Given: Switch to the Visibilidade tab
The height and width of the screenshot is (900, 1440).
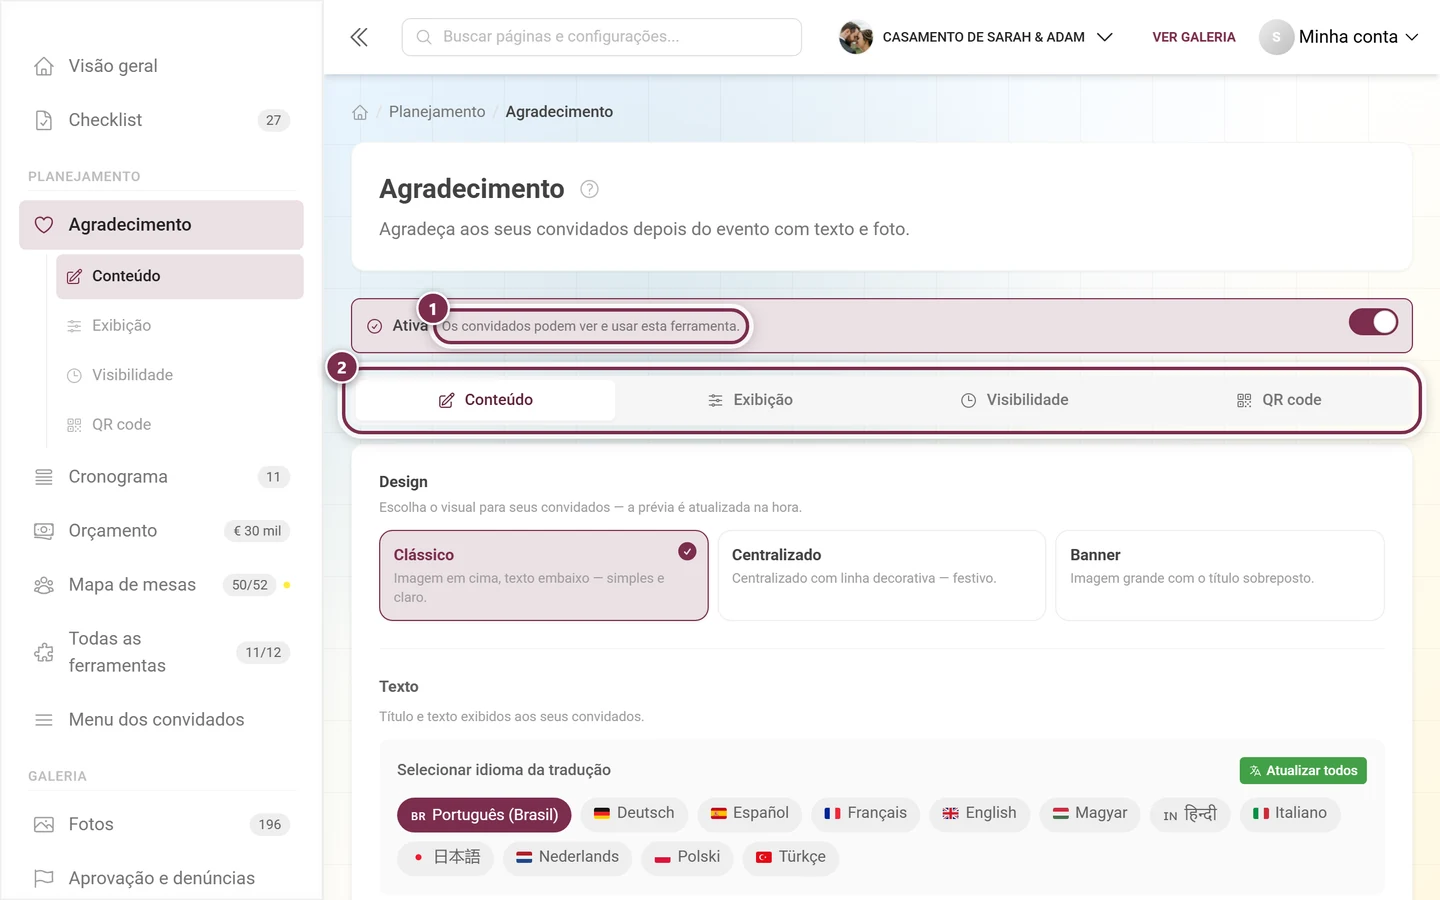Looking at the screenshot, I should pos(1015,400).
